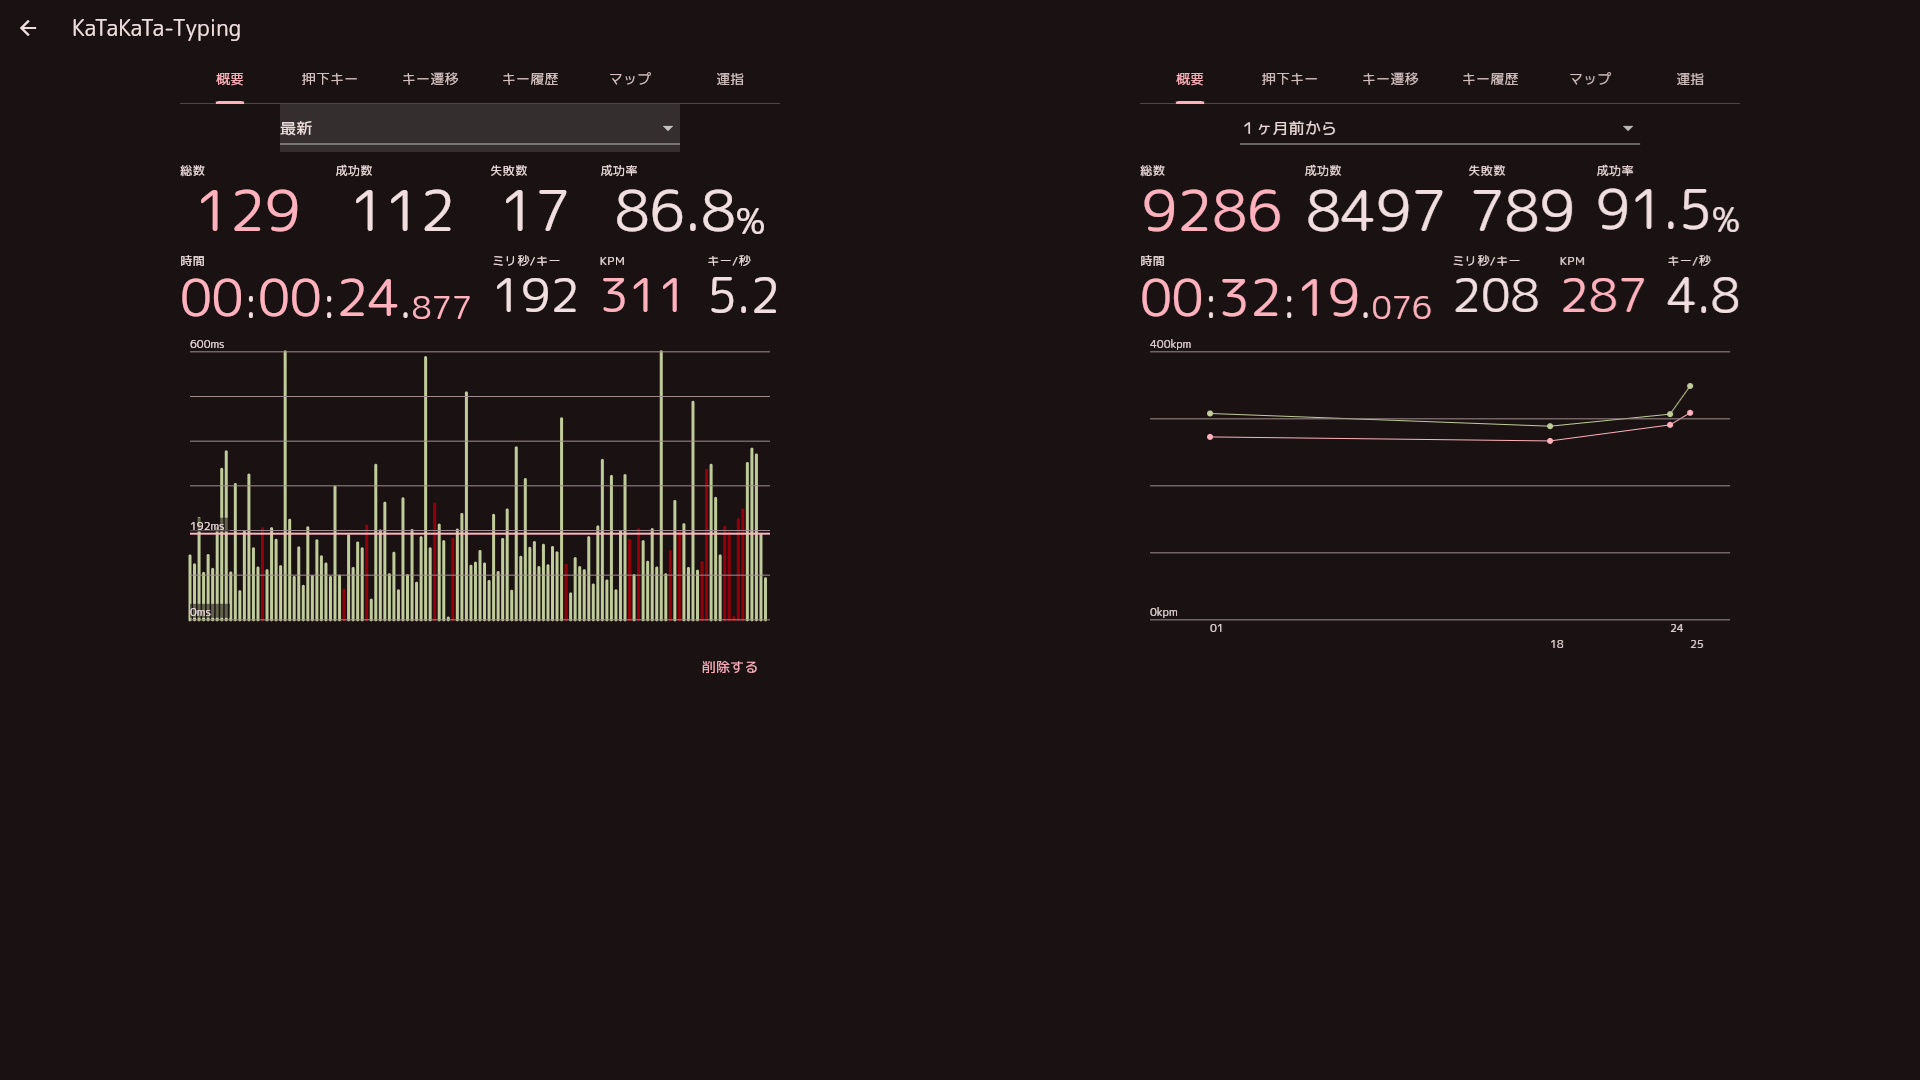
Task: Click the KaTaKaTa-Typing title text
Action: [156, 28]
